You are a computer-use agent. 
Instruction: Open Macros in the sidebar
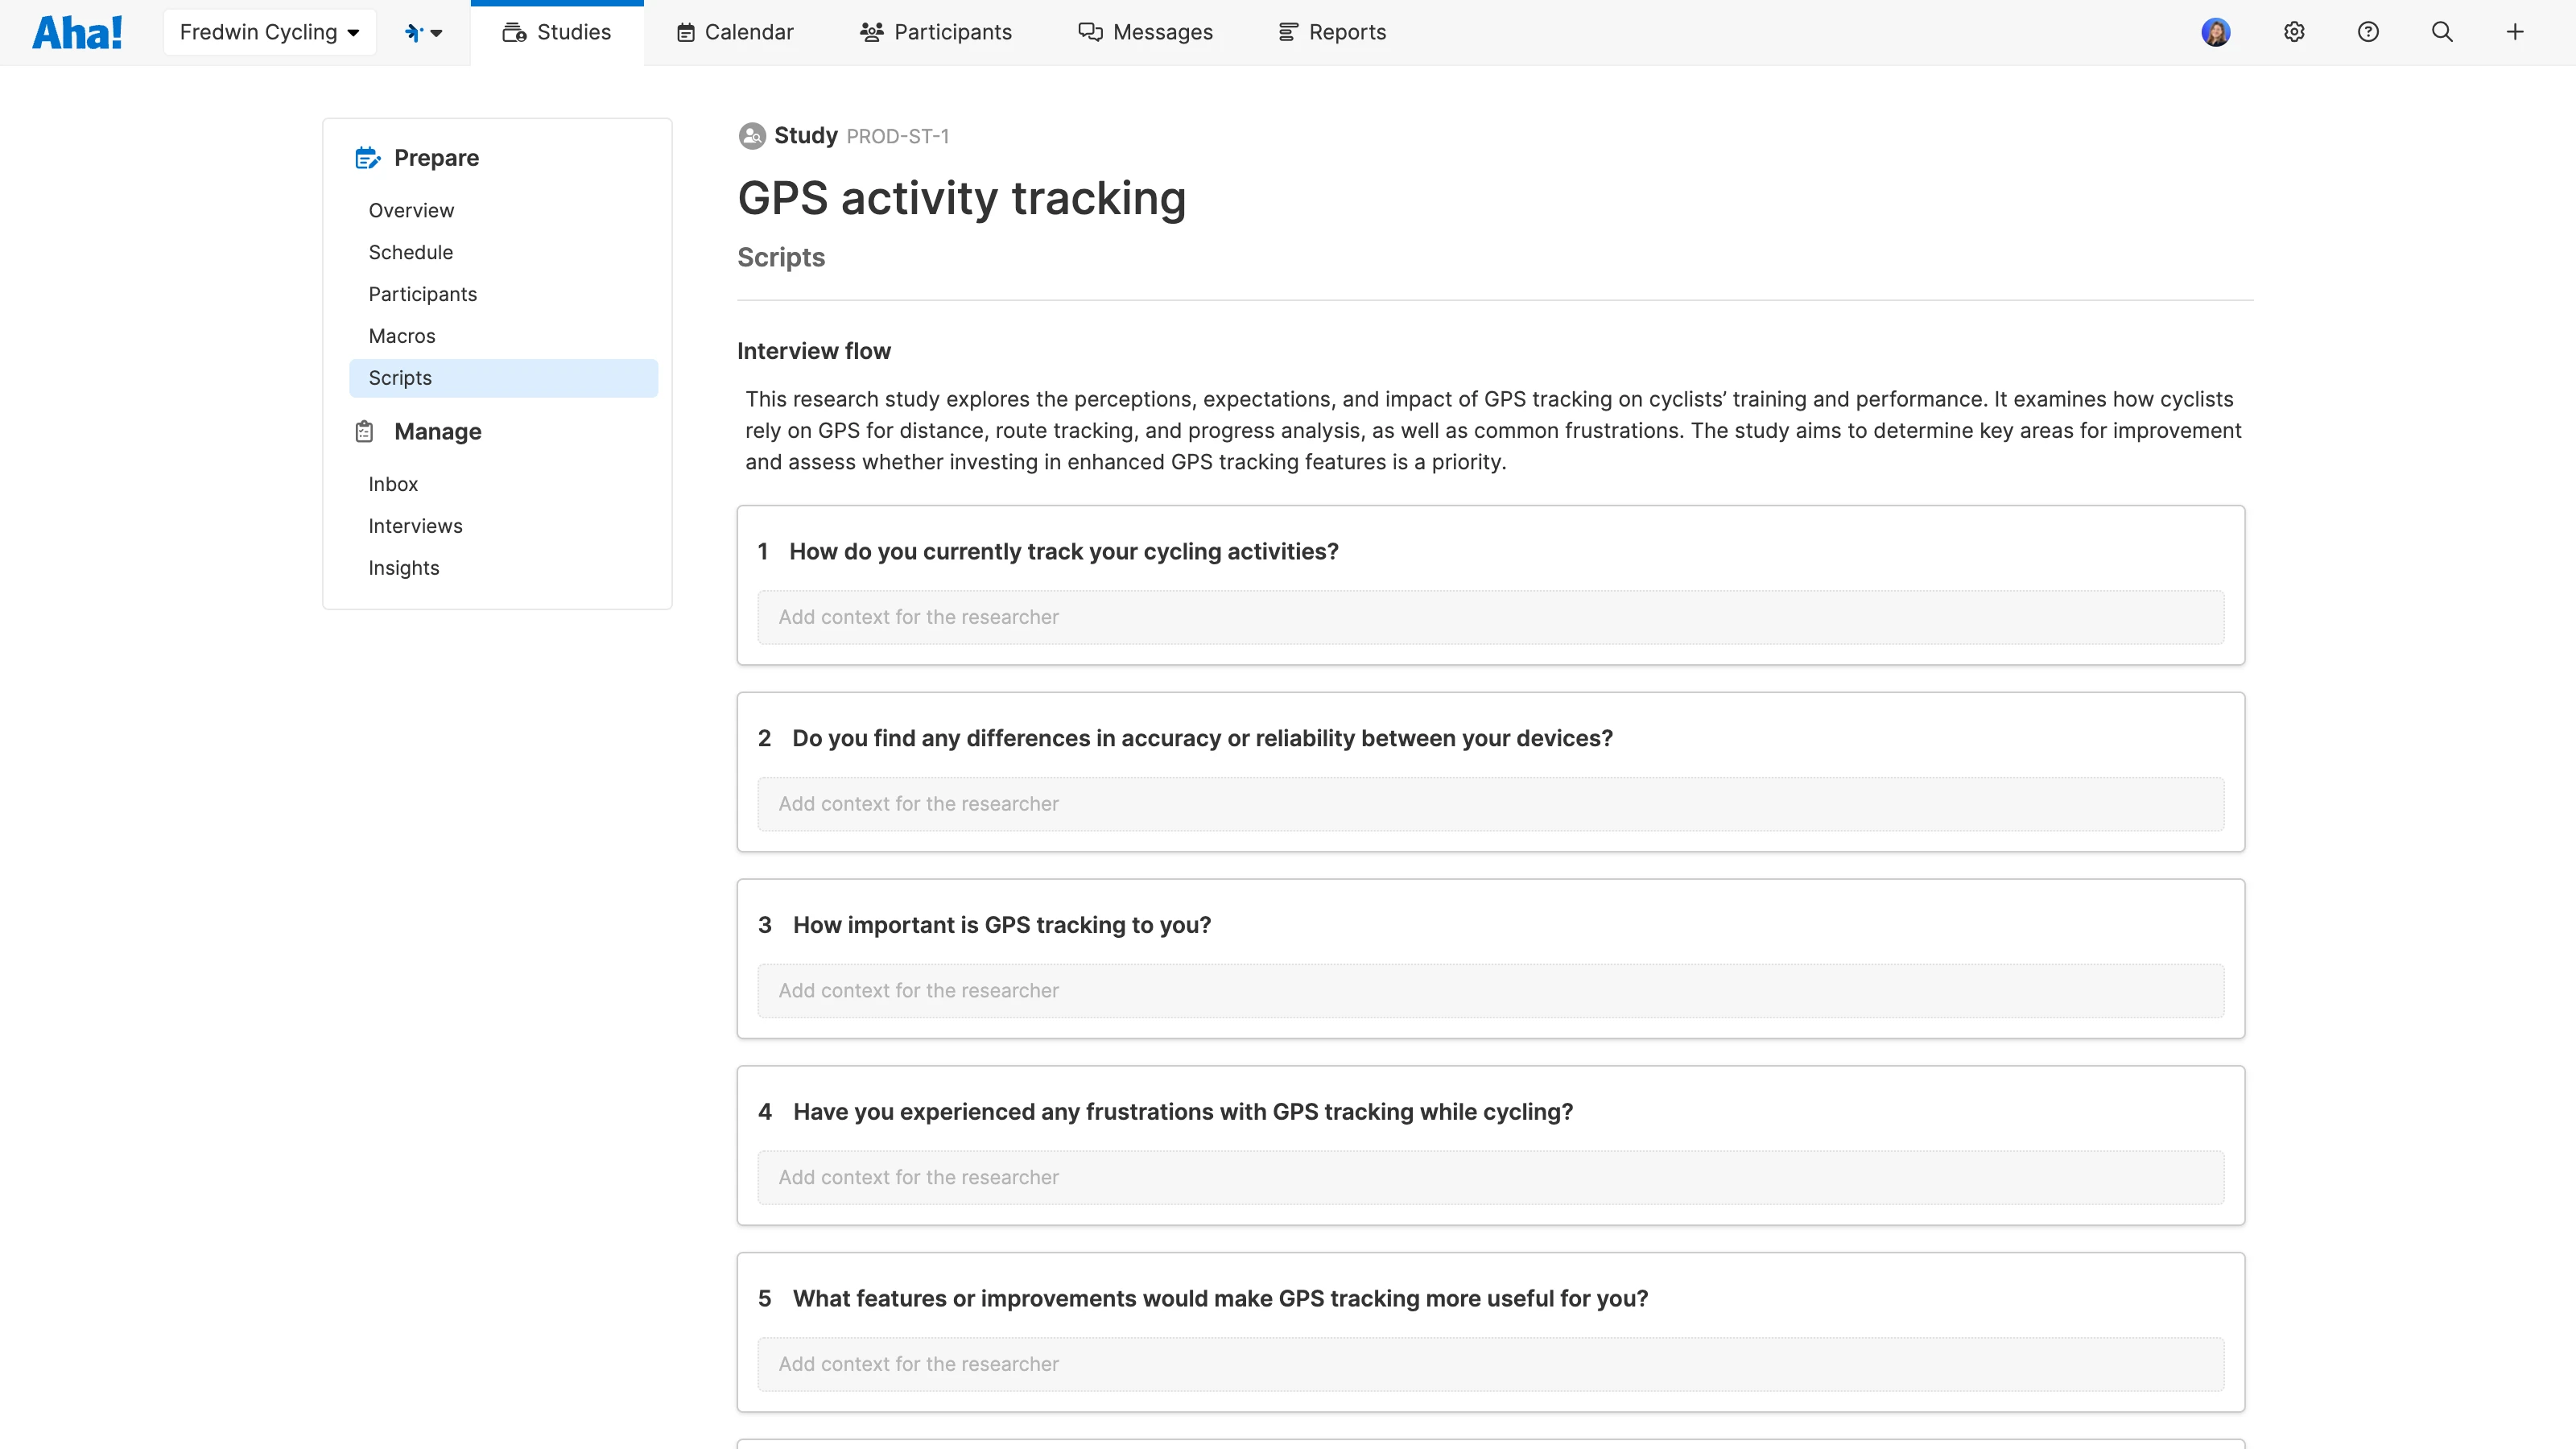click(402, 336)
